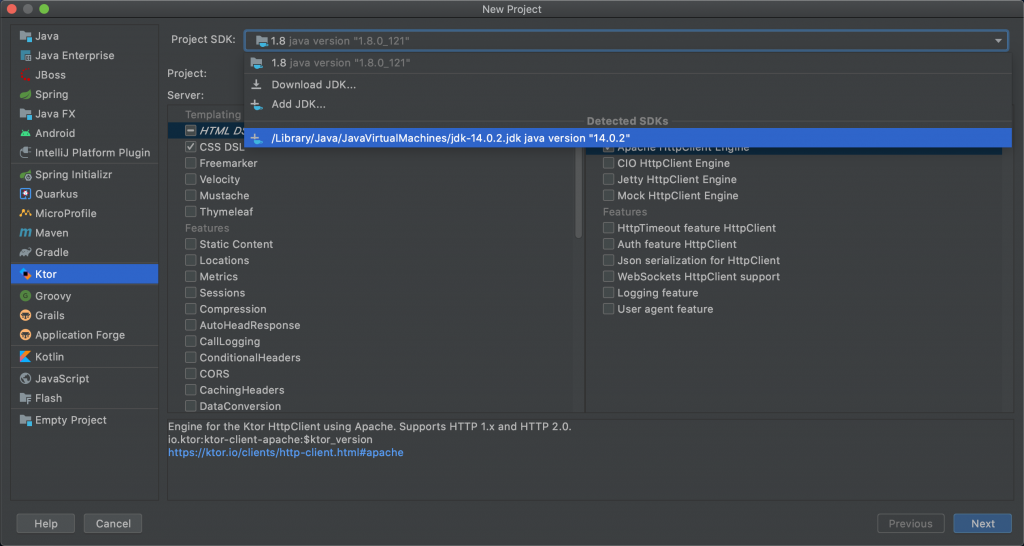
Task: Enable CallLogging feature
Action: 191,341
